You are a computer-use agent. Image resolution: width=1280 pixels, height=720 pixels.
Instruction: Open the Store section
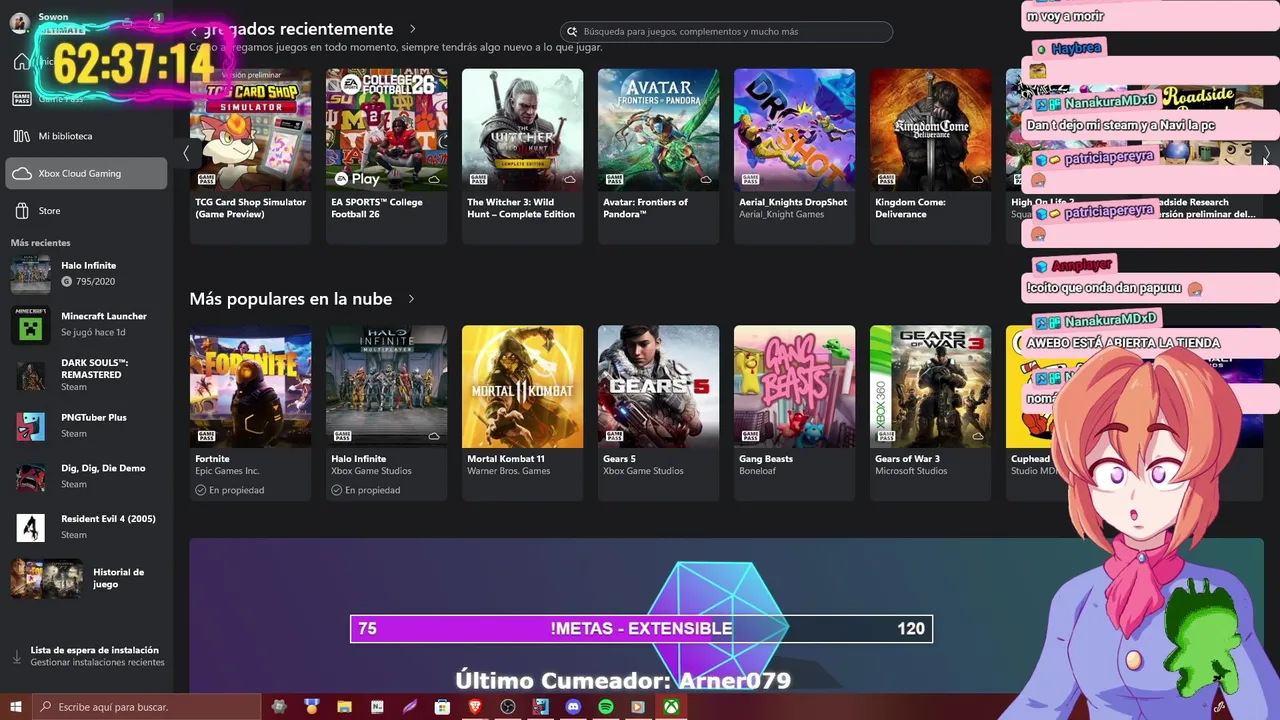click(x=86, y=211)
